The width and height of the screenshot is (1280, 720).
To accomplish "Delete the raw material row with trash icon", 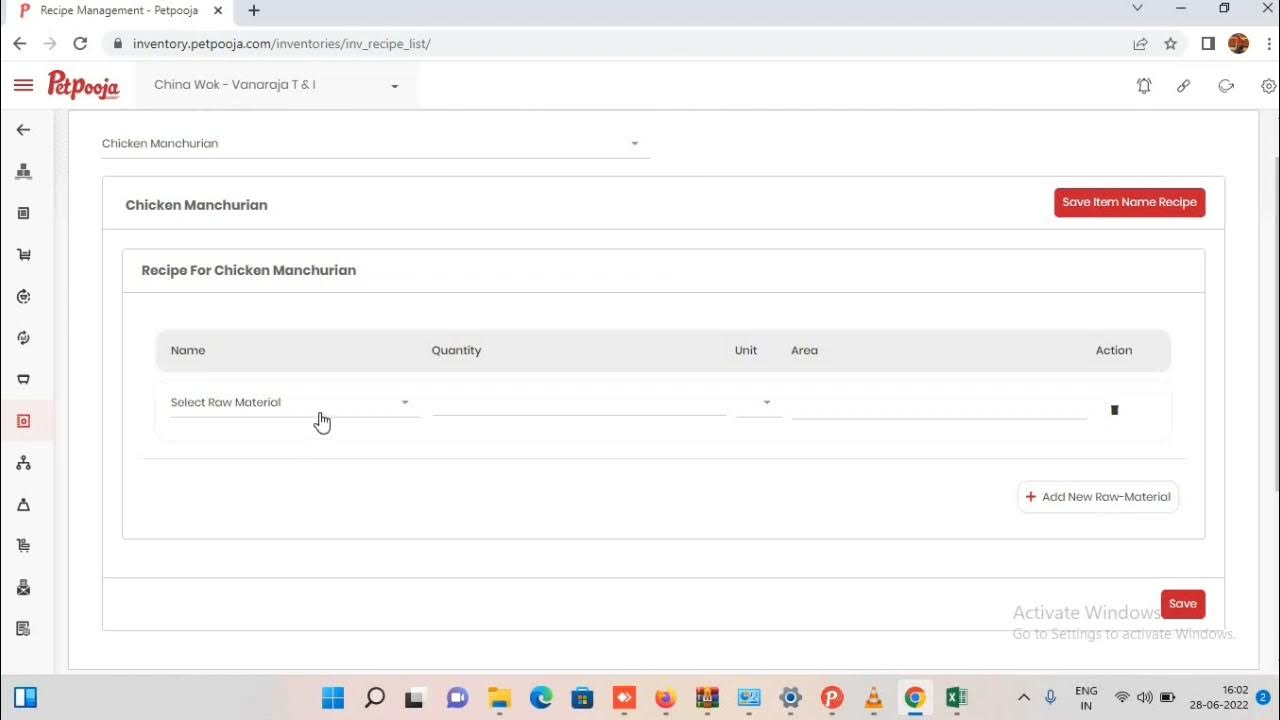I will [1115, 410].
